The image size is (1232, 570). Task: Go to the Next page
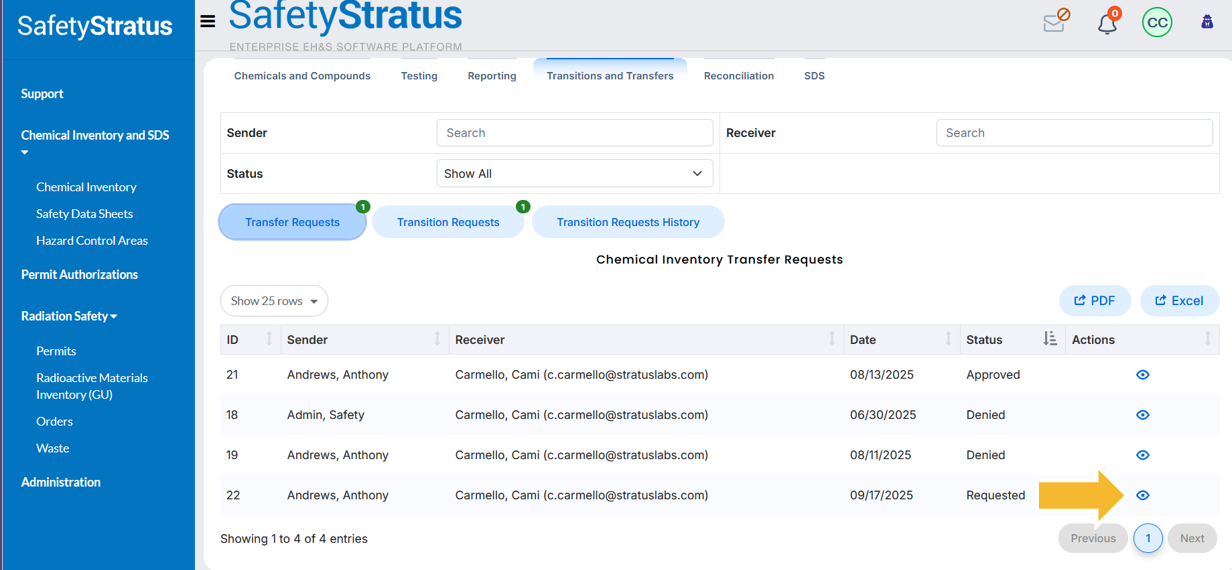(x=1192, y=538)
